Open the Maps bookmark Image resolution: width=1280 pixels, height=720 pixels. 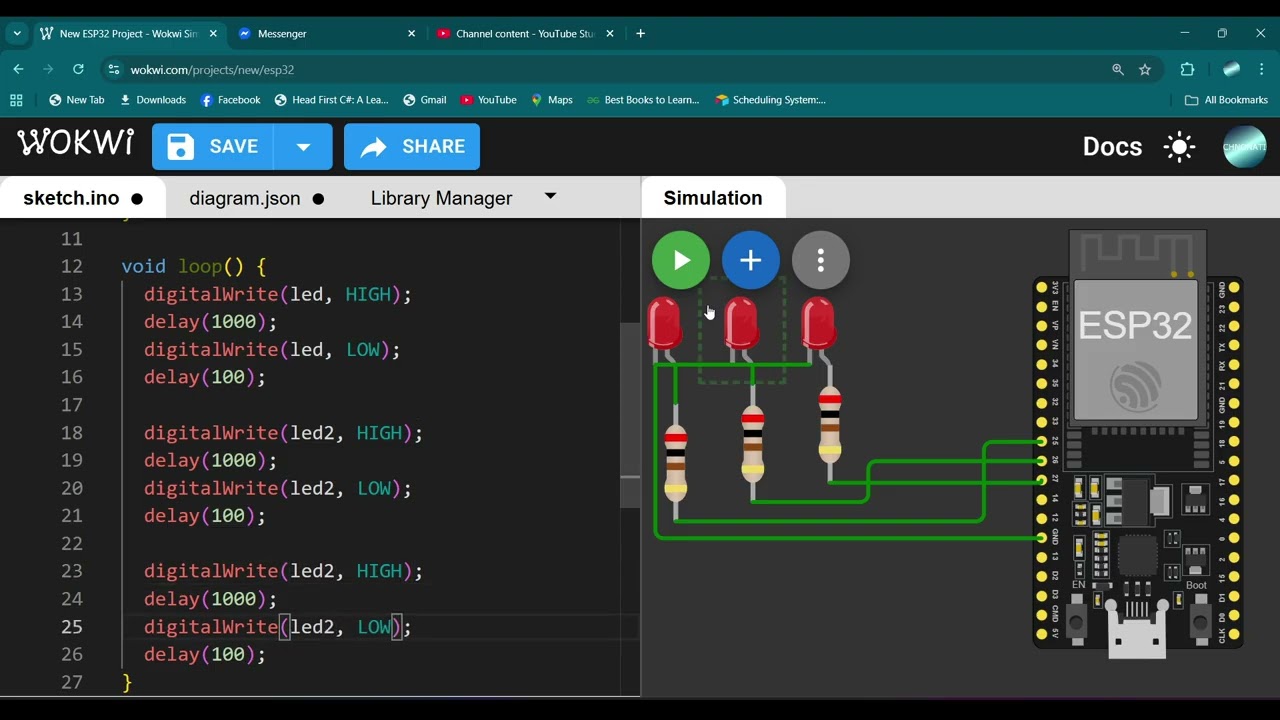click(551, 100)
